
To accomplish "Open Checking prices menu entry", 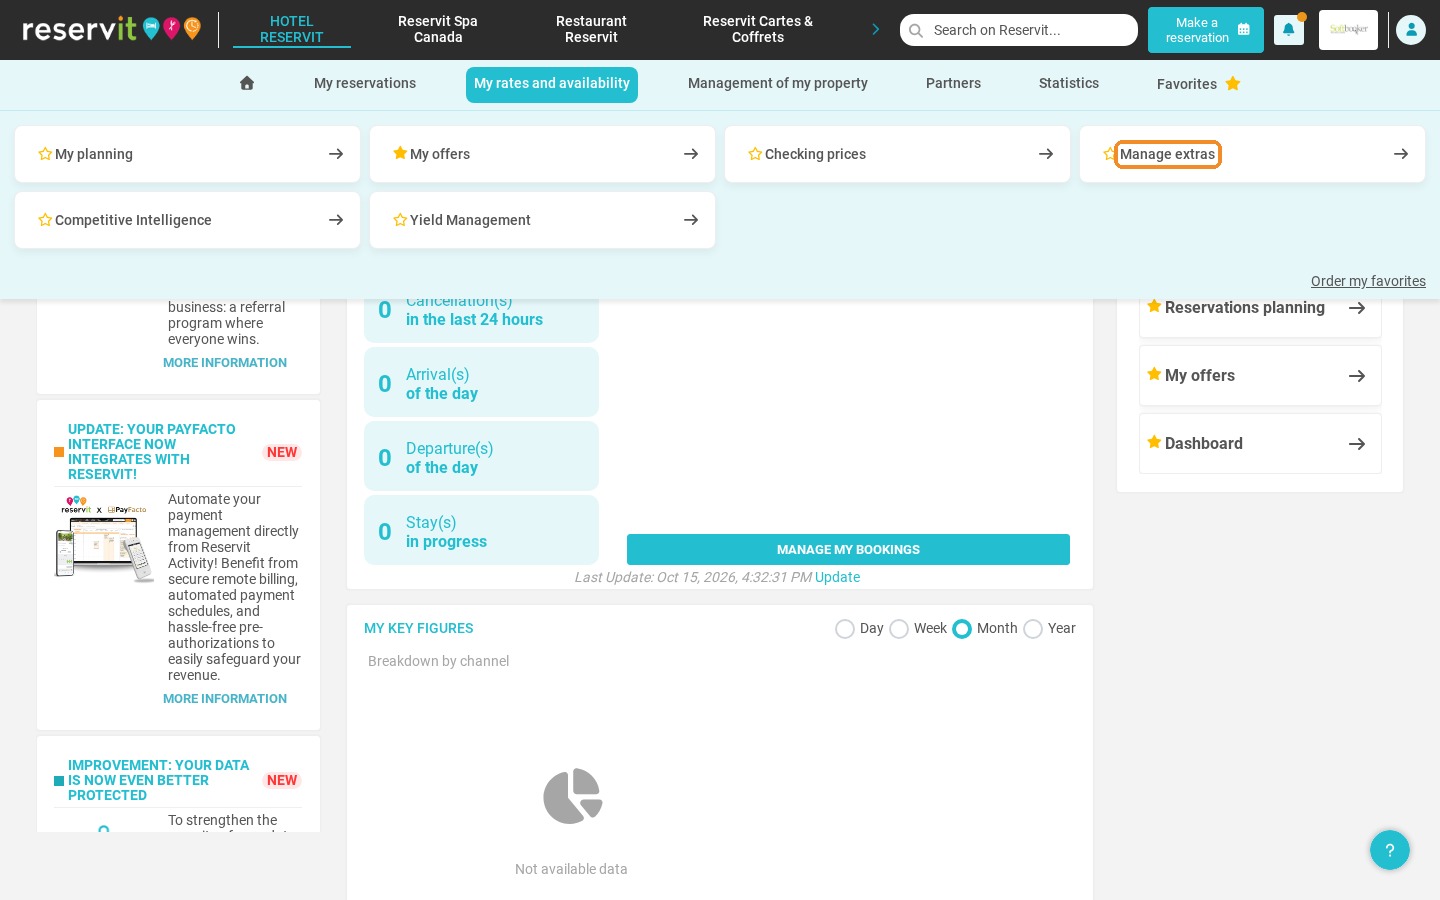I will 897,154.
